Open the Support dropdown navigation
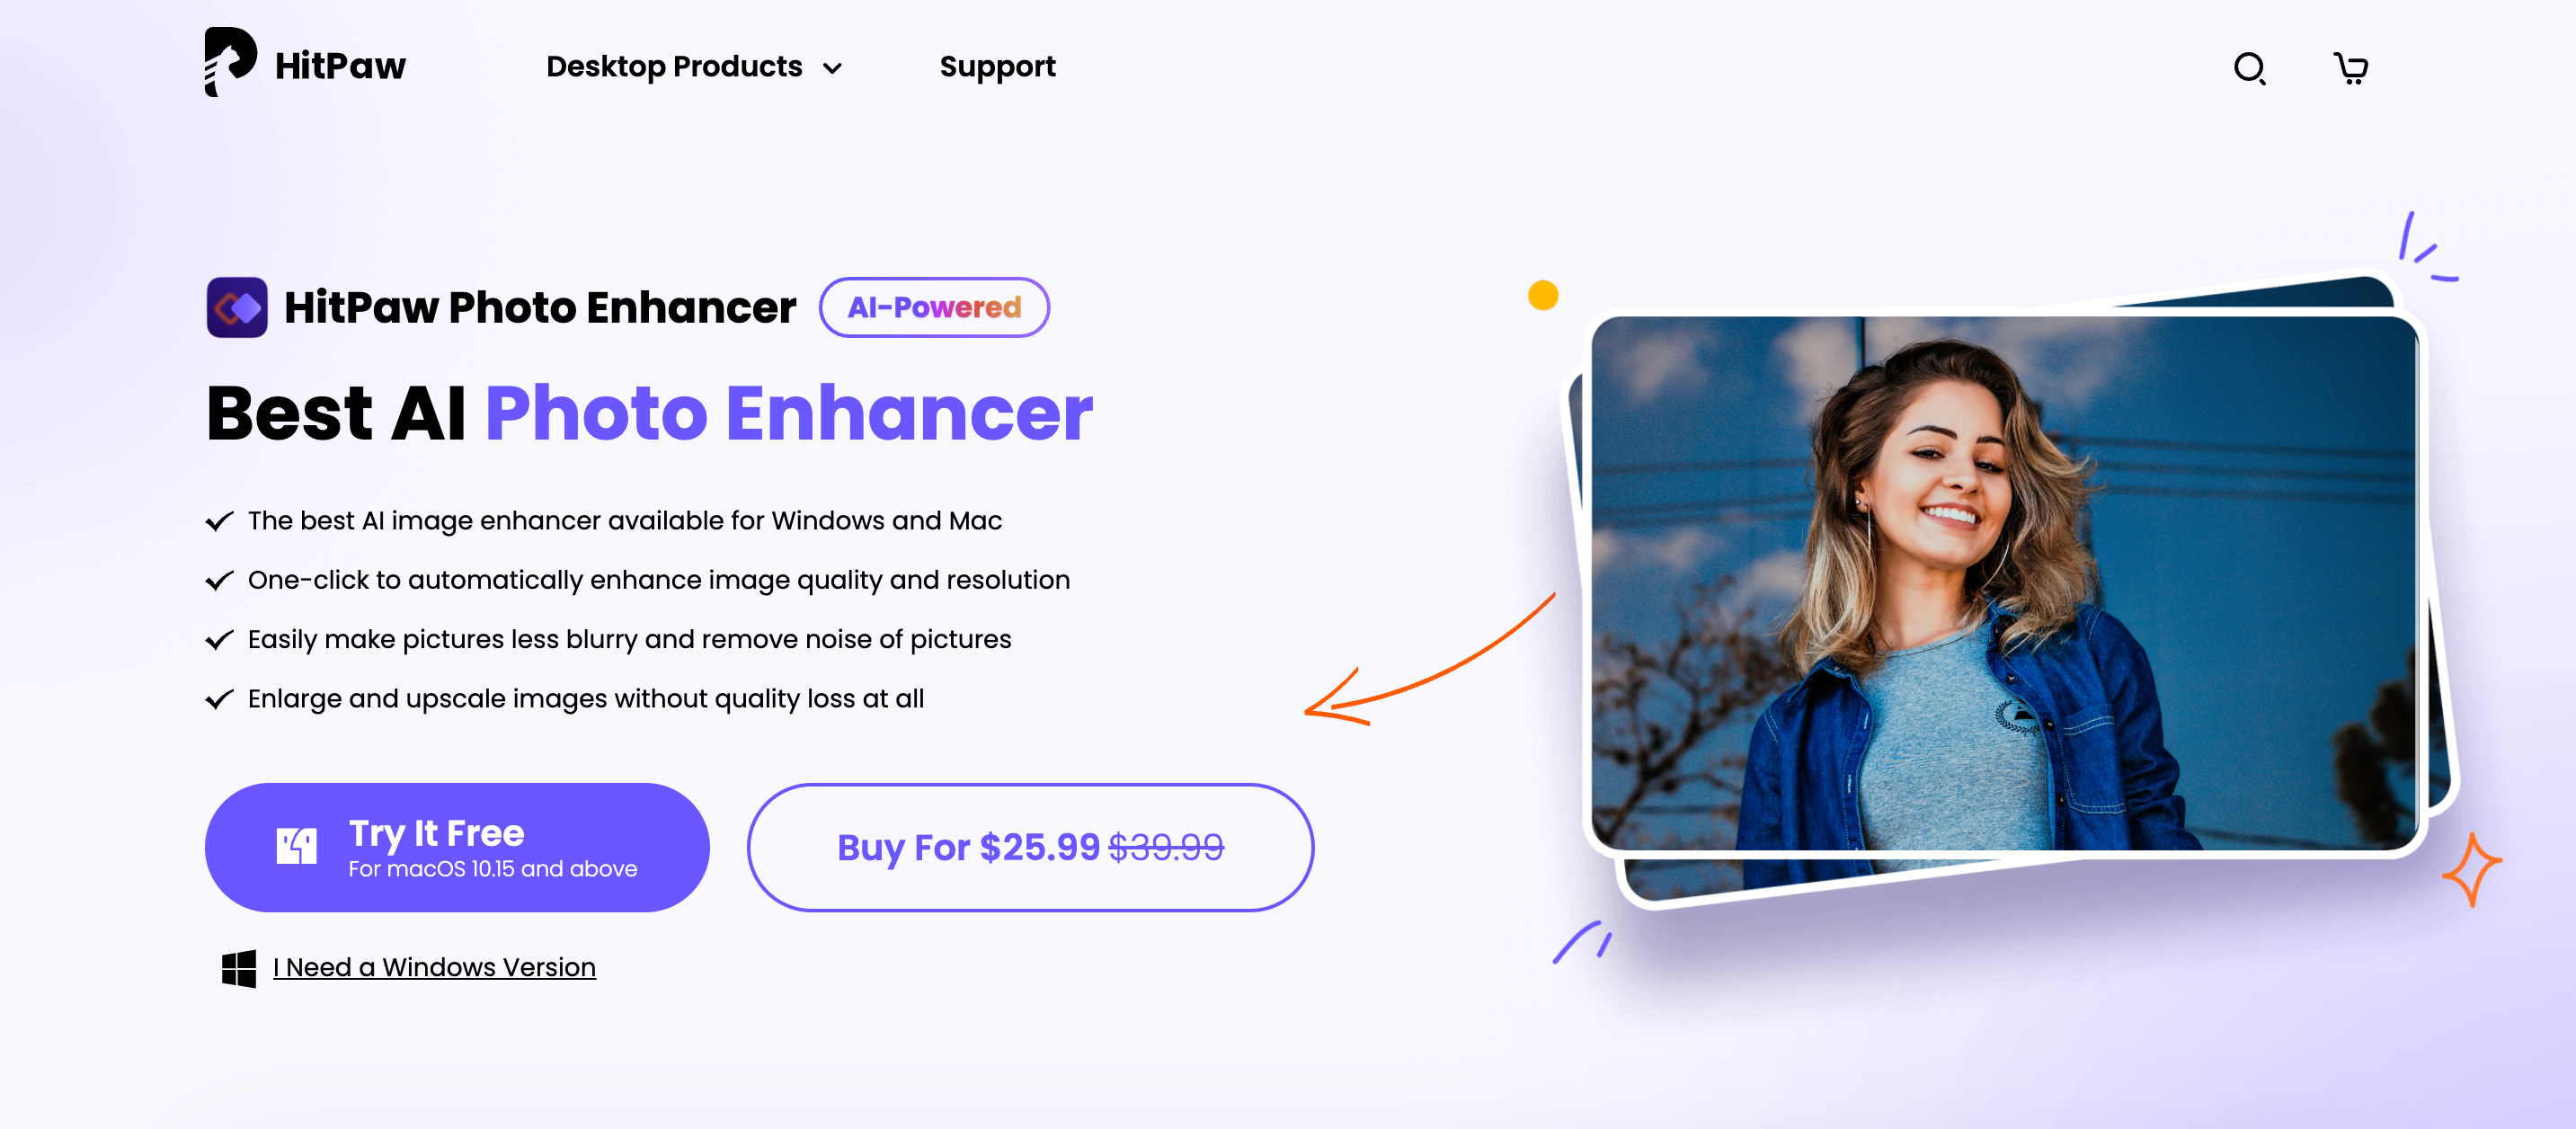 (997, 66)
